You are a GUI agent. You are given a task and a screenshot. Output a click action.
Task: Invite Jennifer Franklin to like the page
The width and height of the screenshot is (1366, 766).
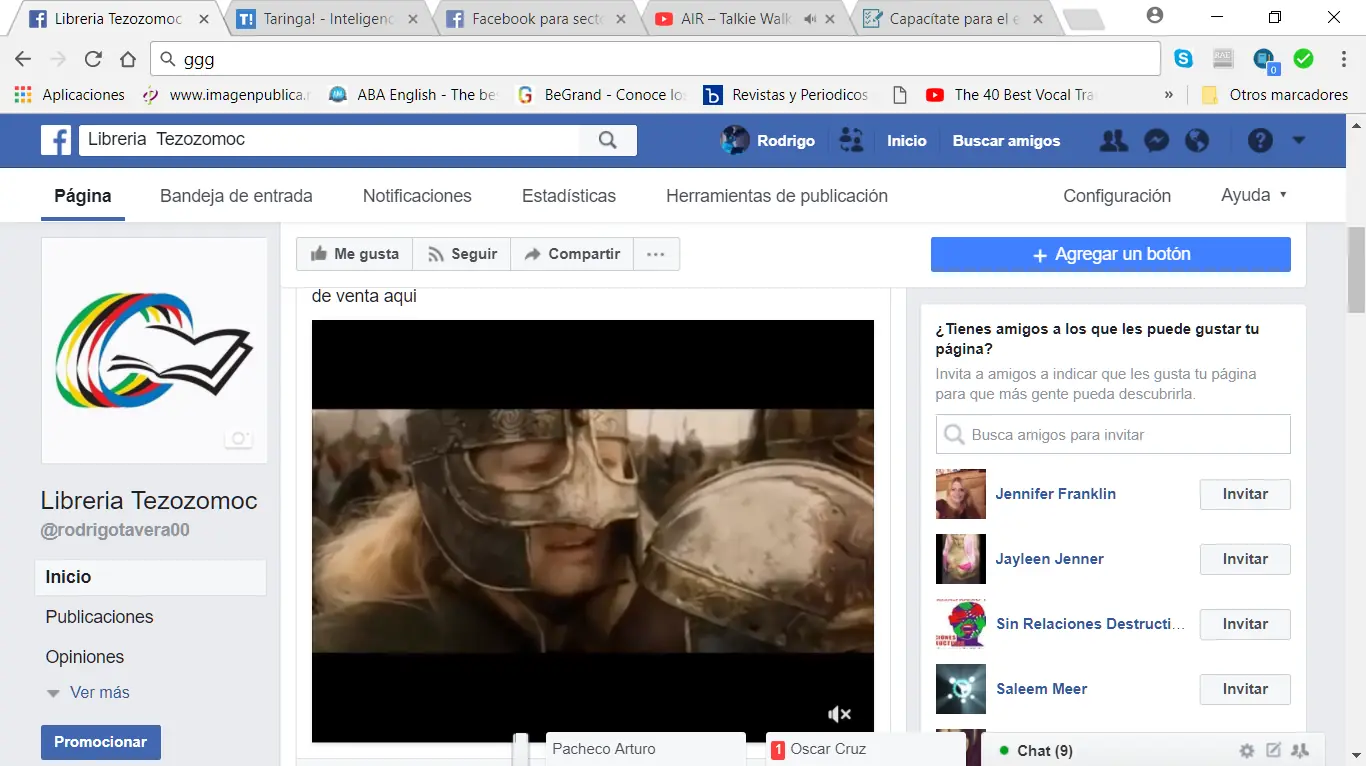(x=1245, y=494)
